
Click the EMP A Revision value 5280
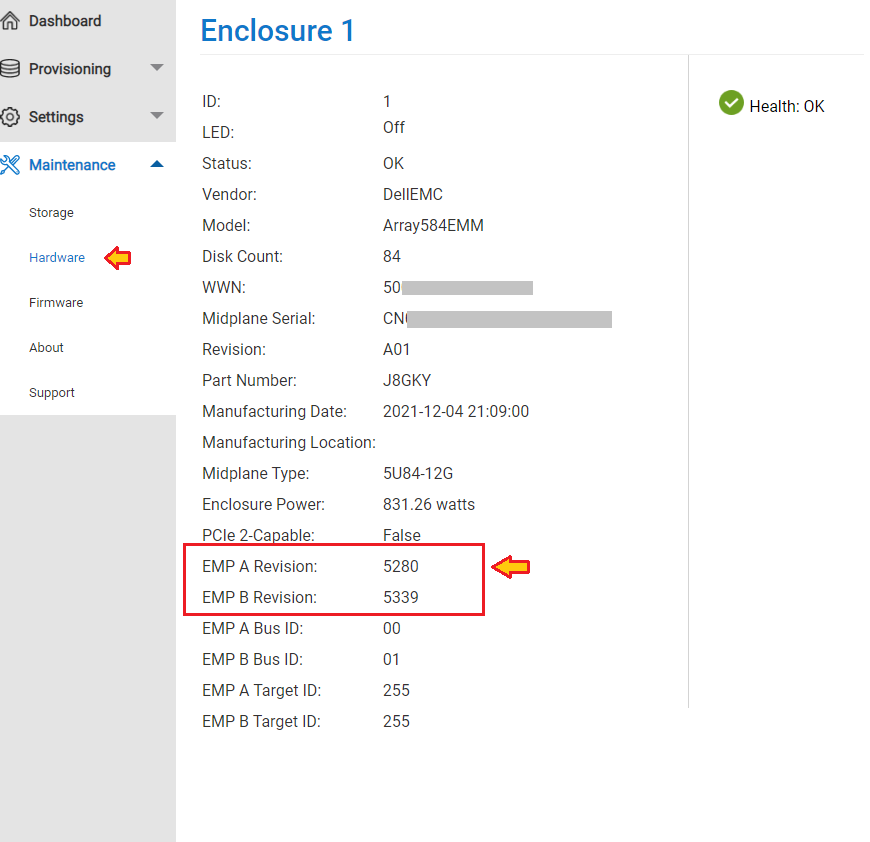tap(398, 566)
